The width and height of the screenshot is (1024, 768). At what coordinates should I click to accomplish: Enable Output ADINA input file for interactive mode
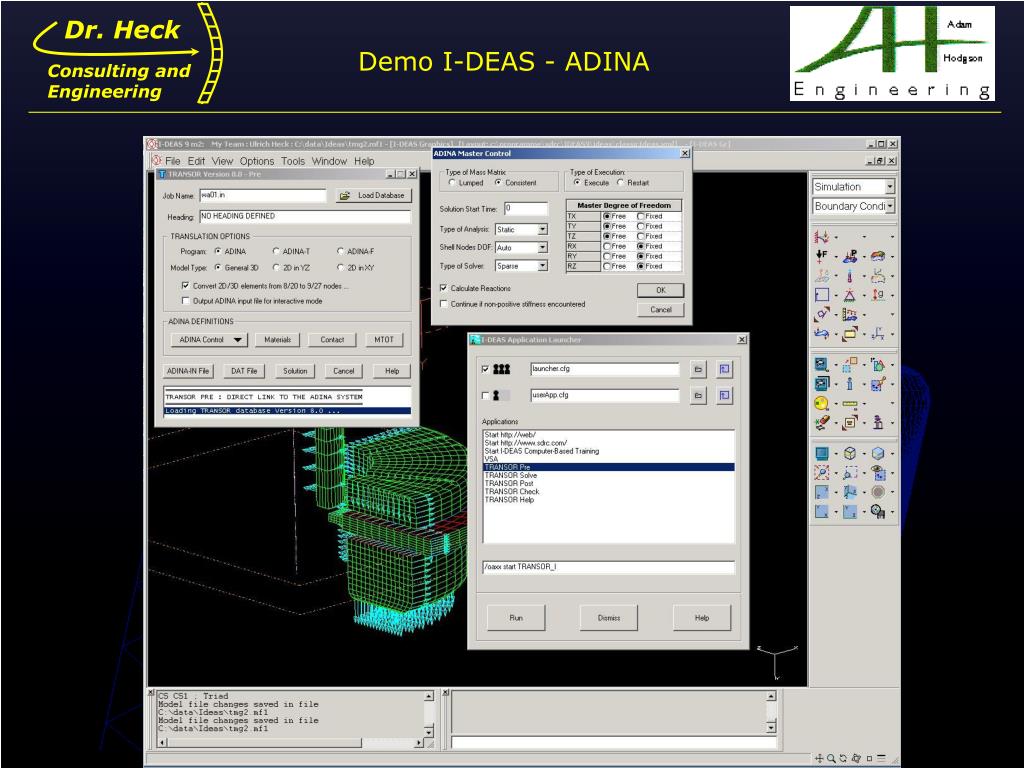point(185,301)
